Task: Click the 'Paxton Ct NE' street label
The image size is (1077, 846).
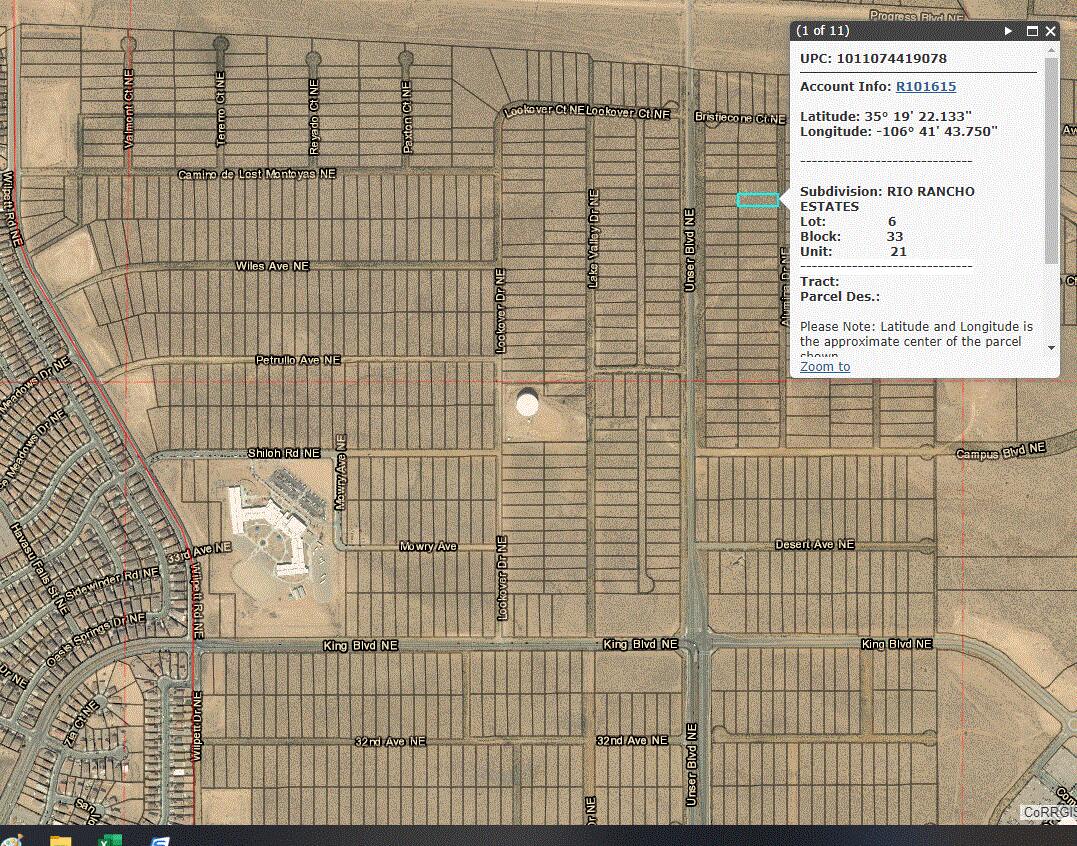Action: [407, 117]
